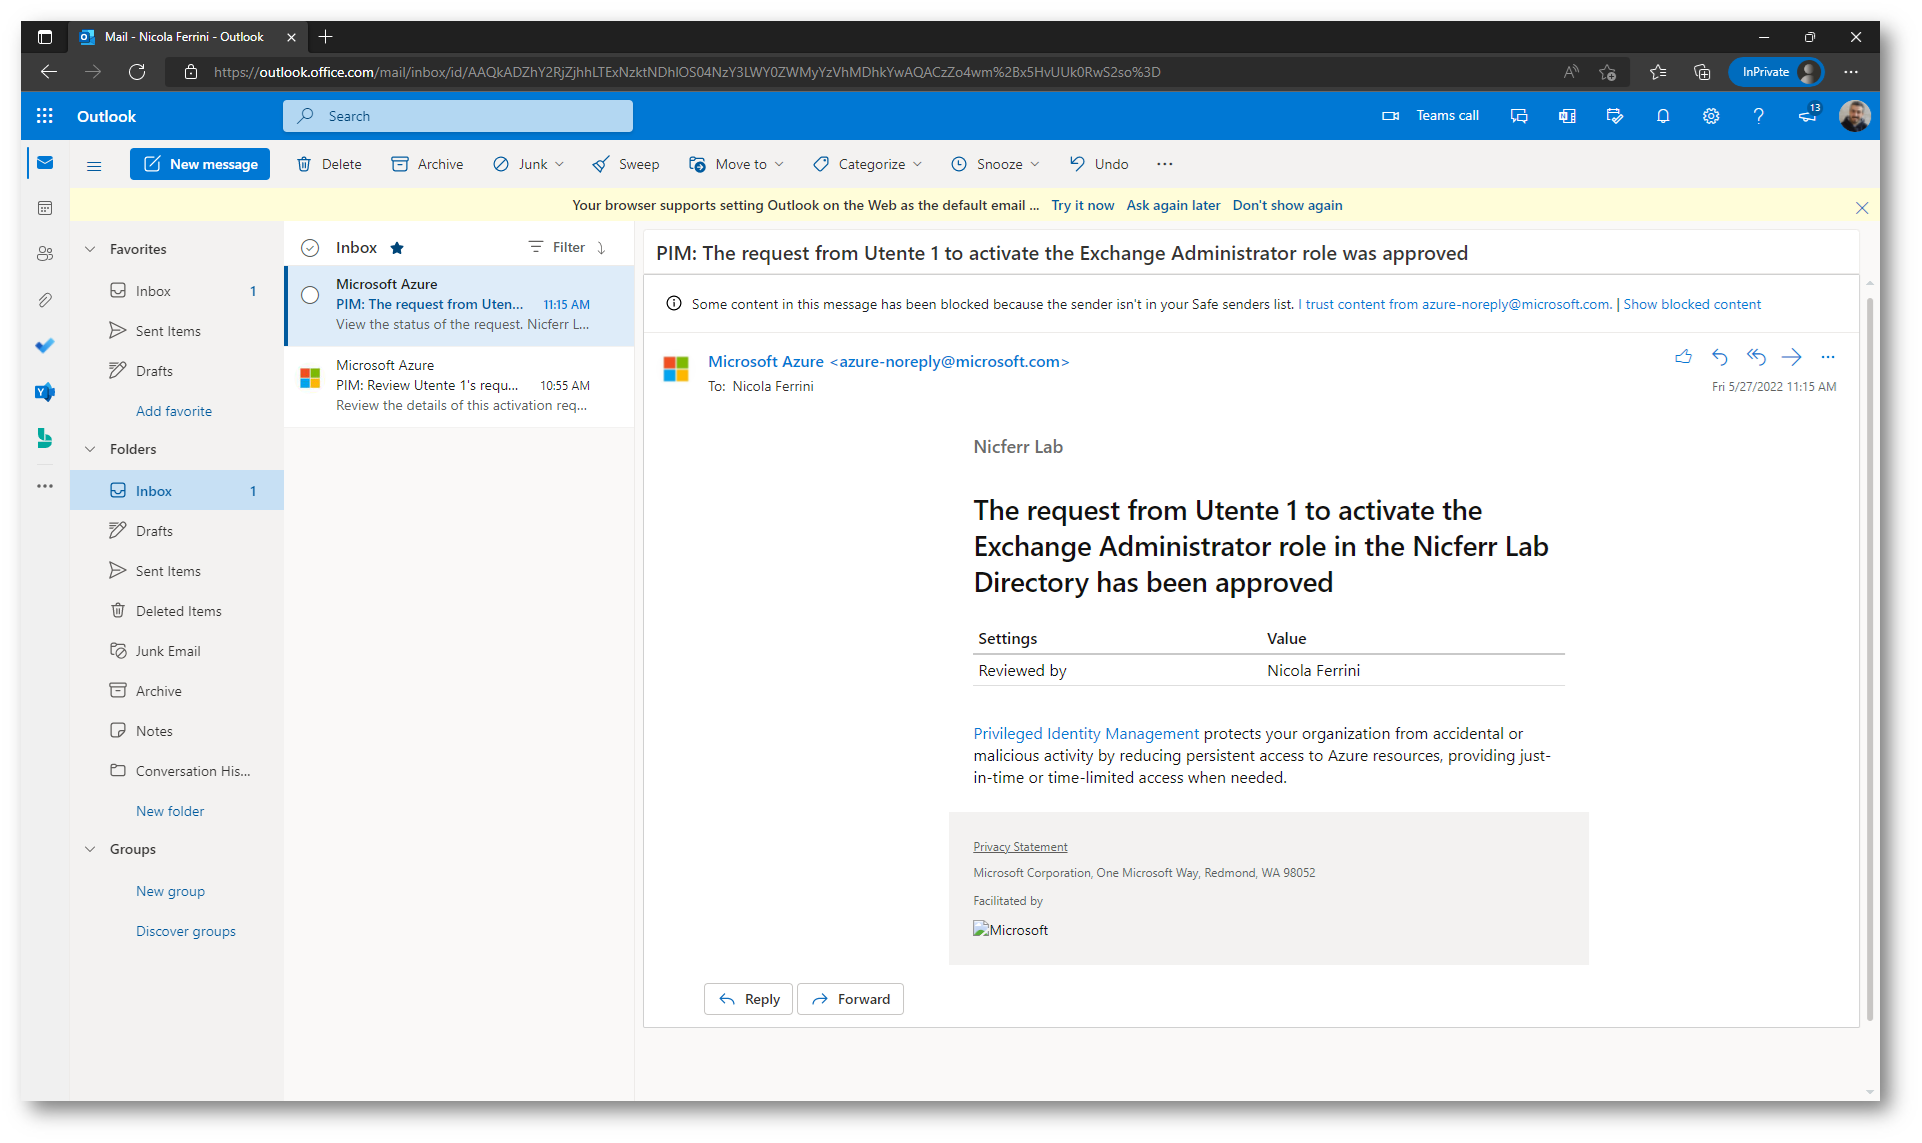Open more message actions ellipsis

click(x=1828, y=357)
